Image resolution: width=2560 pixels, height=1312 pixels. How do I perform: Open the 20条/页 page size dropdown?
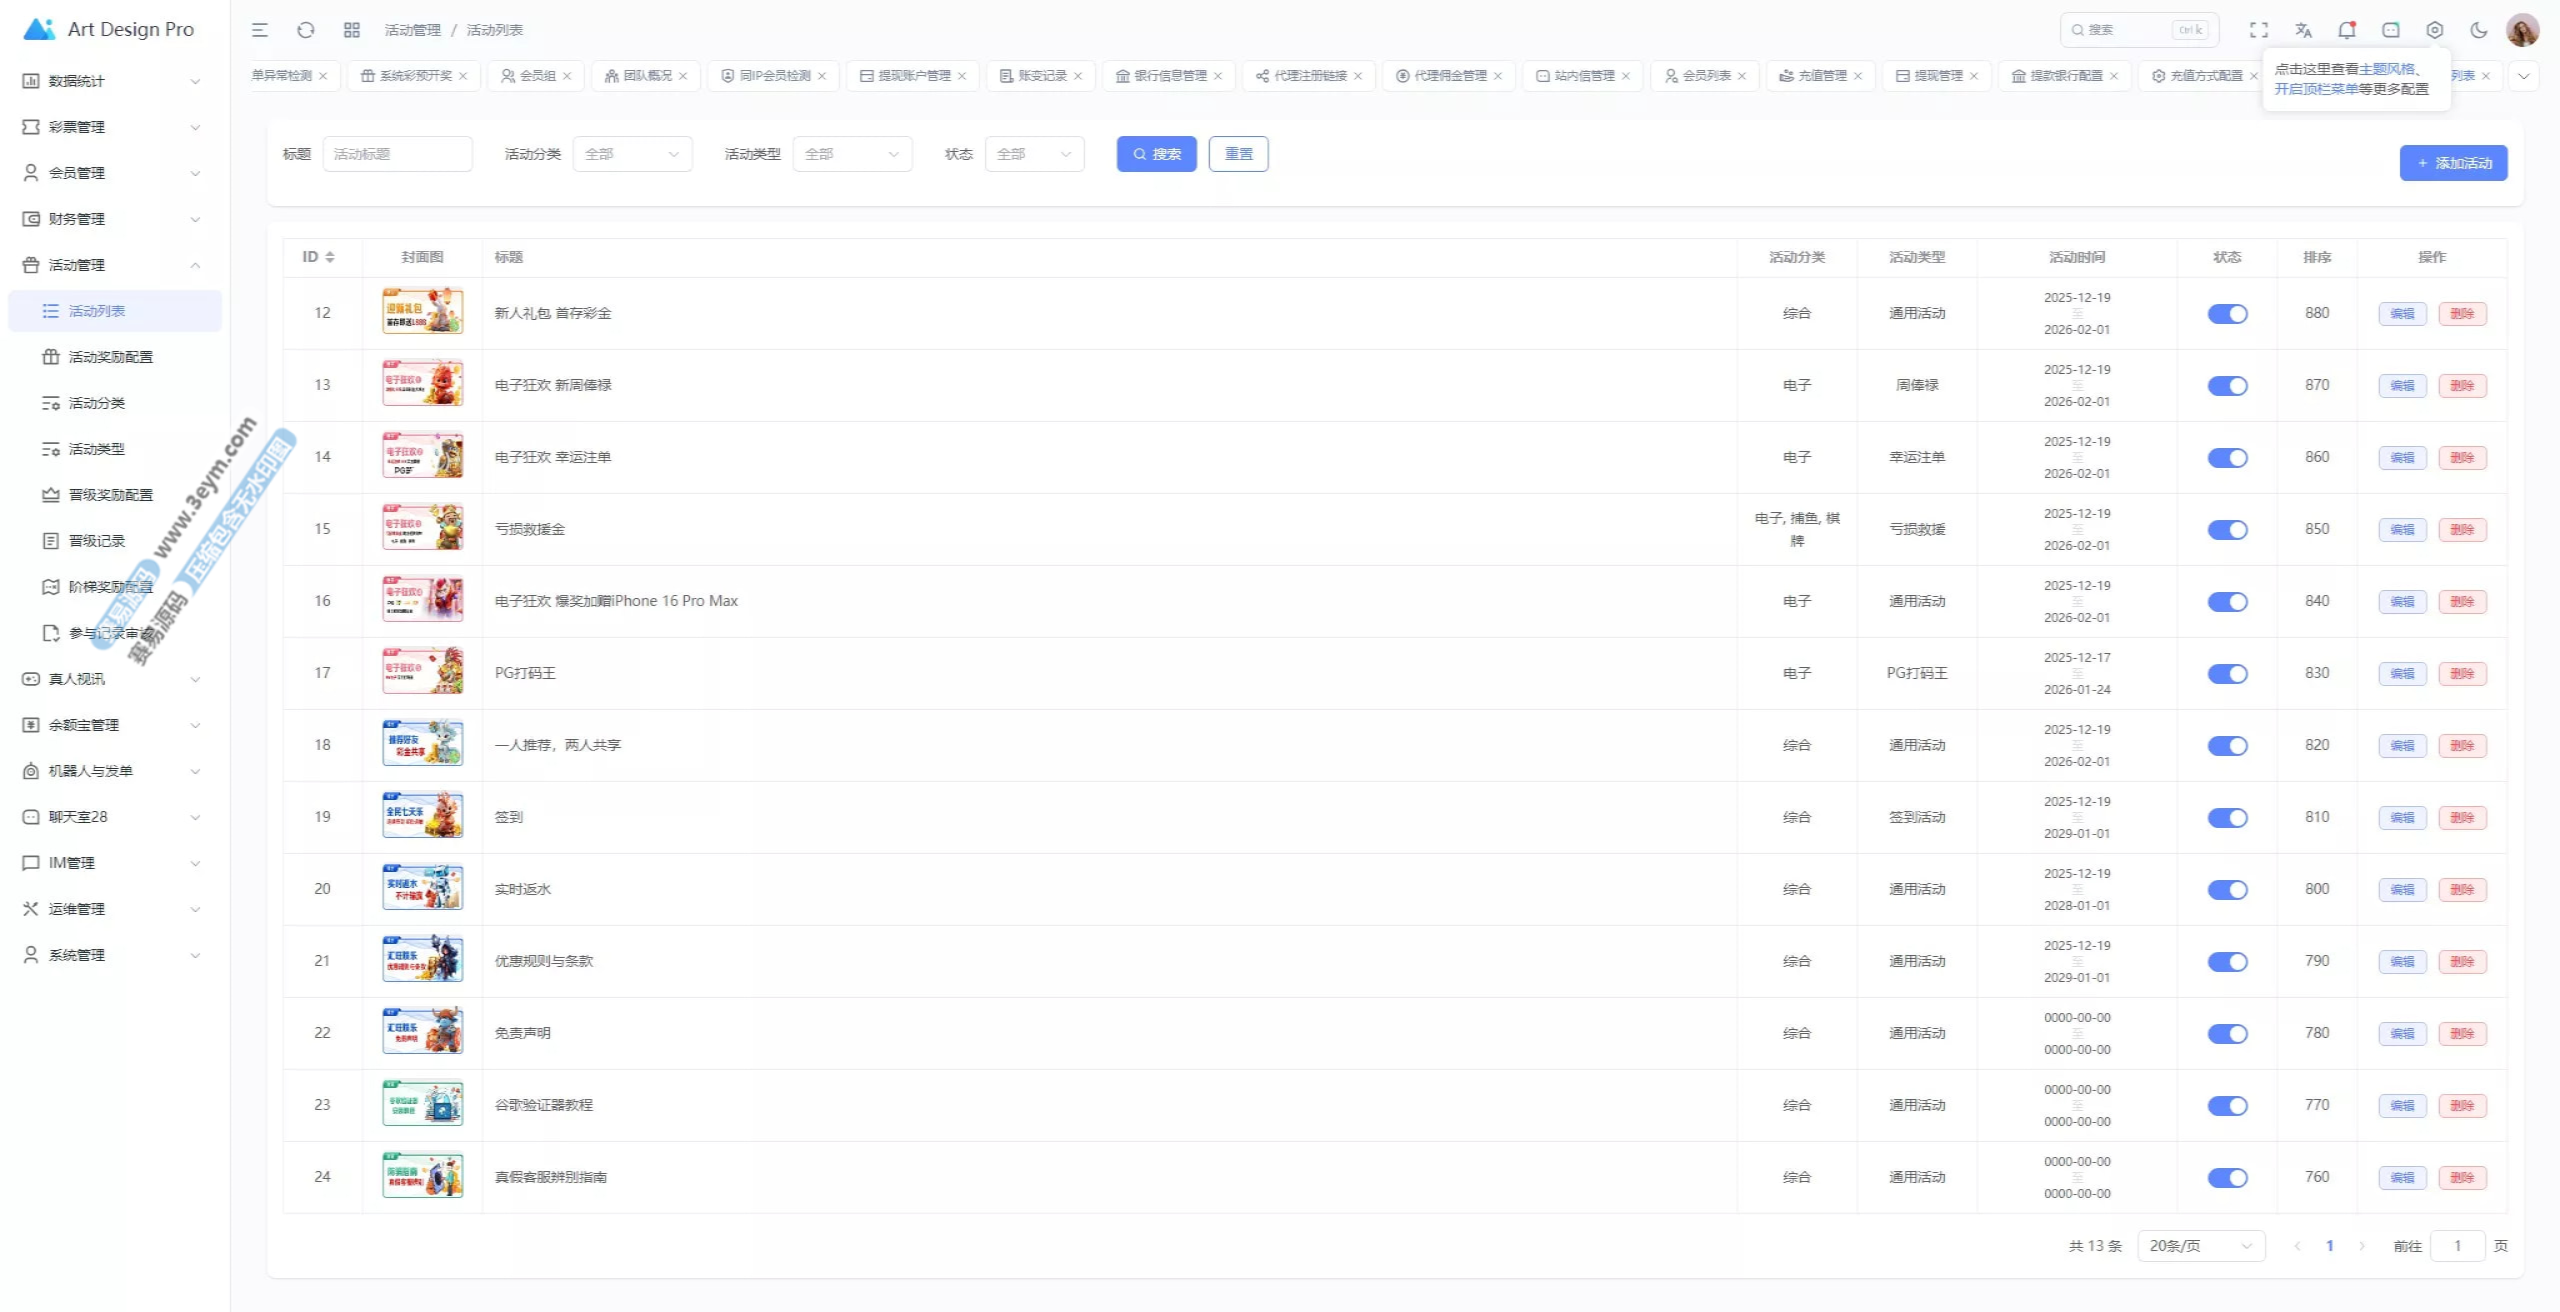[2200, 1246]
